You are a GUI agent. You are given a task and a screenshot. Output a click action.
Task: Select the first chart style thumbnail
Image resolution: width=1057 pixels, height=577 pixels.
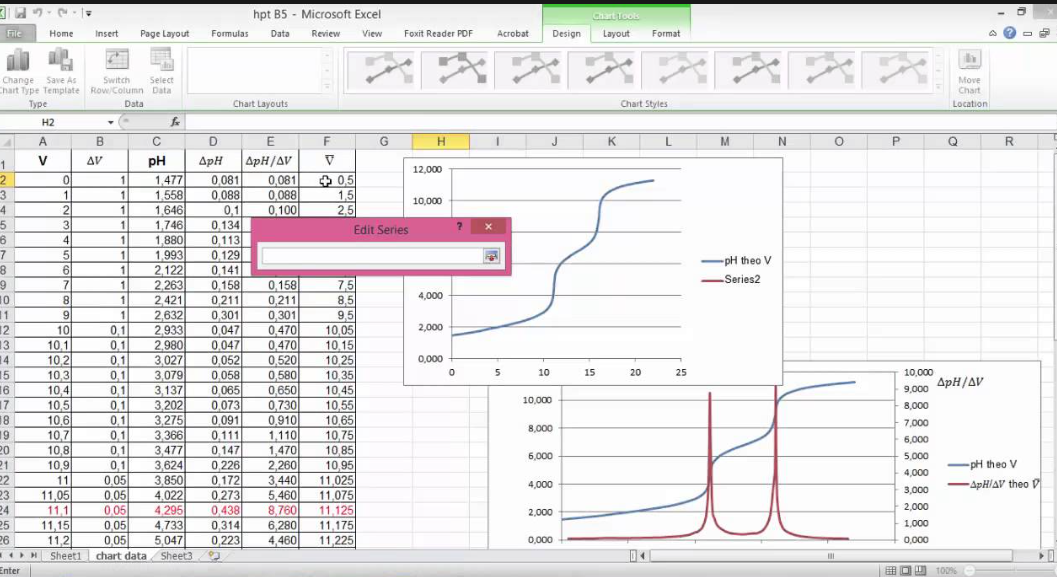[379, 70]
